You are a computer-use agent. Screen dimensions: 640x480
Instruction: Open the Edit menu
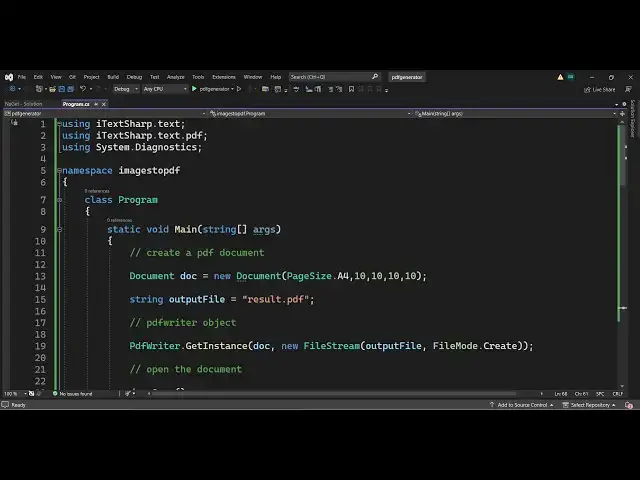(x=38, y=77)
